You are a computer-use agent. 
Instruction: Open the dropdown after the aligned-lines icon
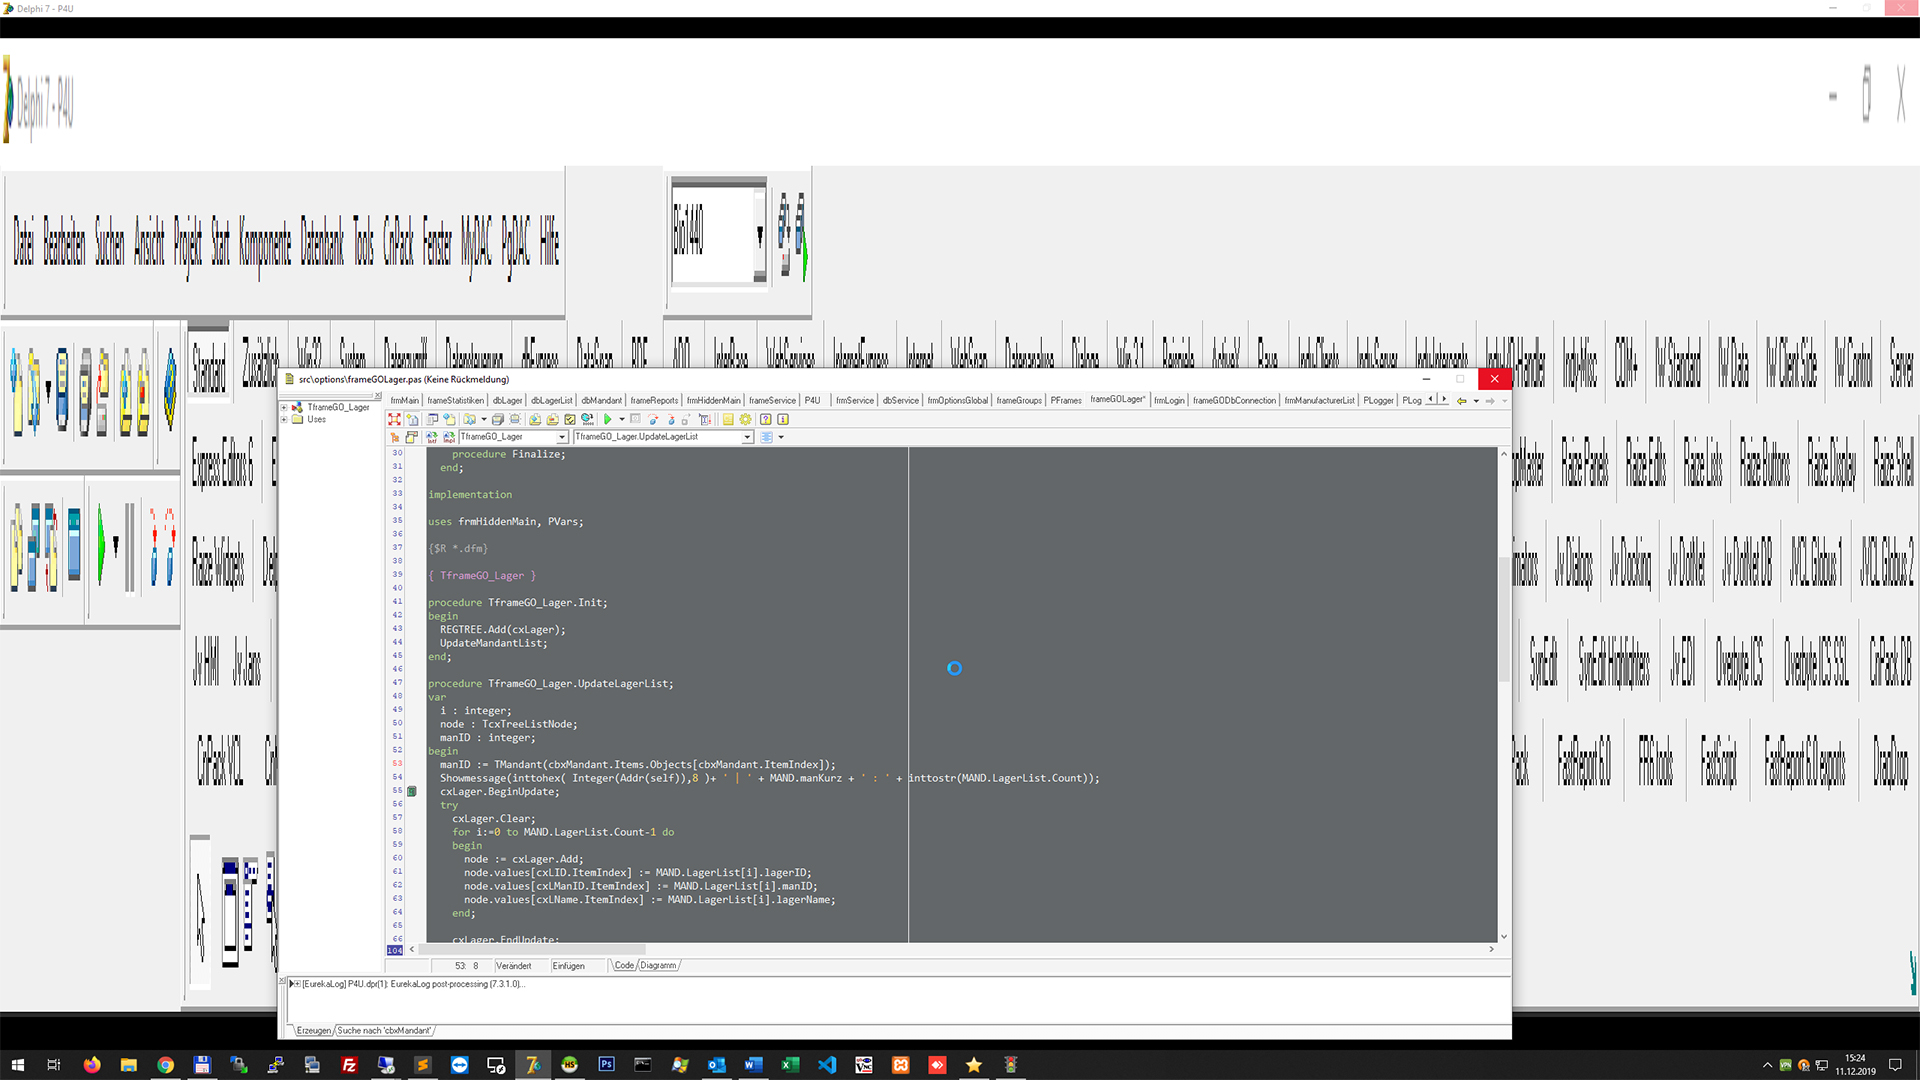pyautogui.click(x=781, y=437)
